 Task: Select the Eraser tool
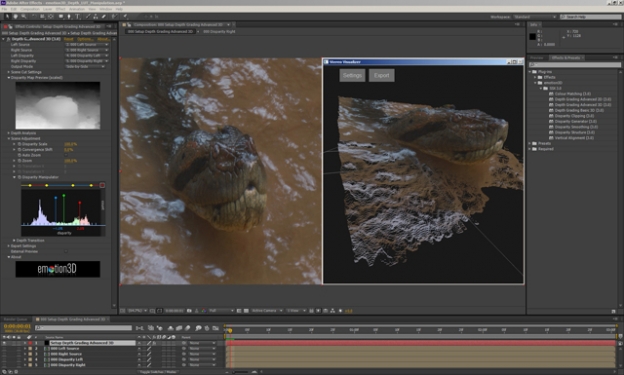tap(104, 16)
